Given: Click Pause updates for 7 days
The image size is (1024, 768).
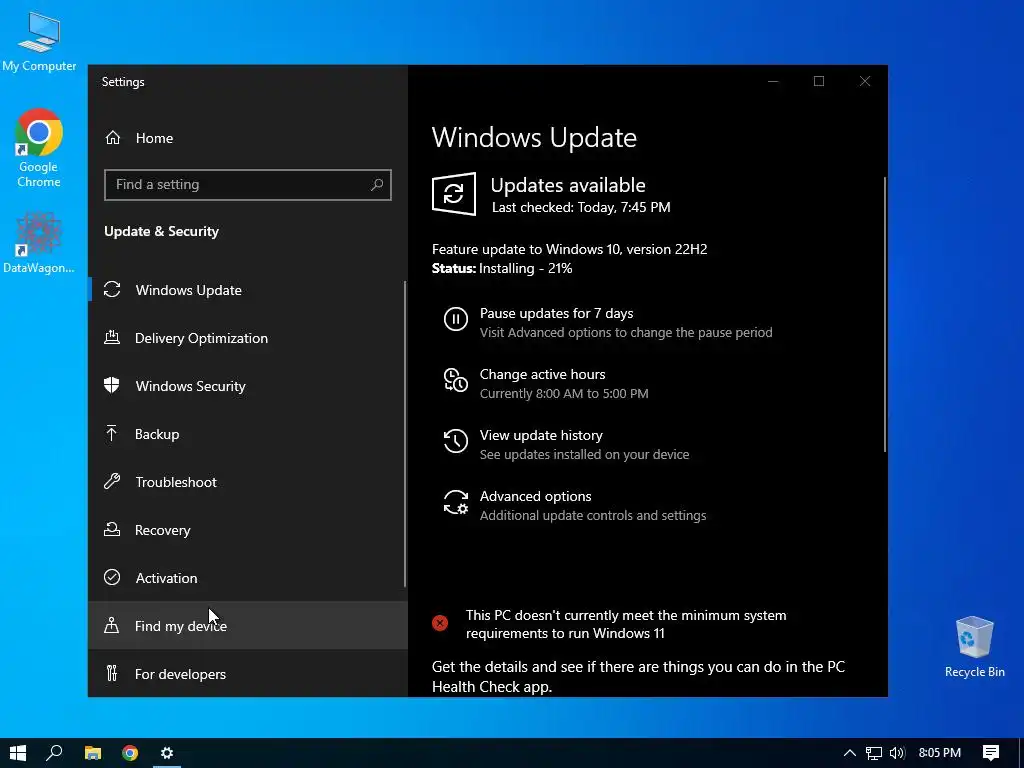Looking at the screenshot, I should (556, 313).
